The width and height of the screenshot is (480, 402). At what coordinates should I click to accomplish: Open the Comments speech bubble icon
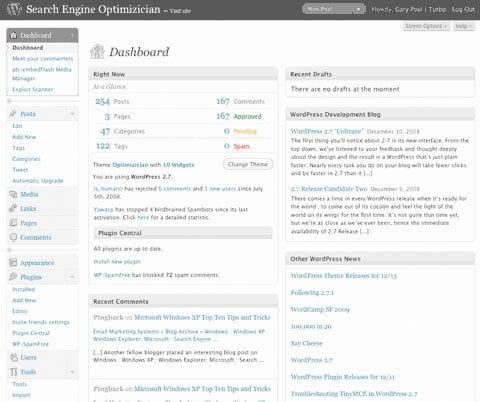pyautogui.click(x=13, y=237)
